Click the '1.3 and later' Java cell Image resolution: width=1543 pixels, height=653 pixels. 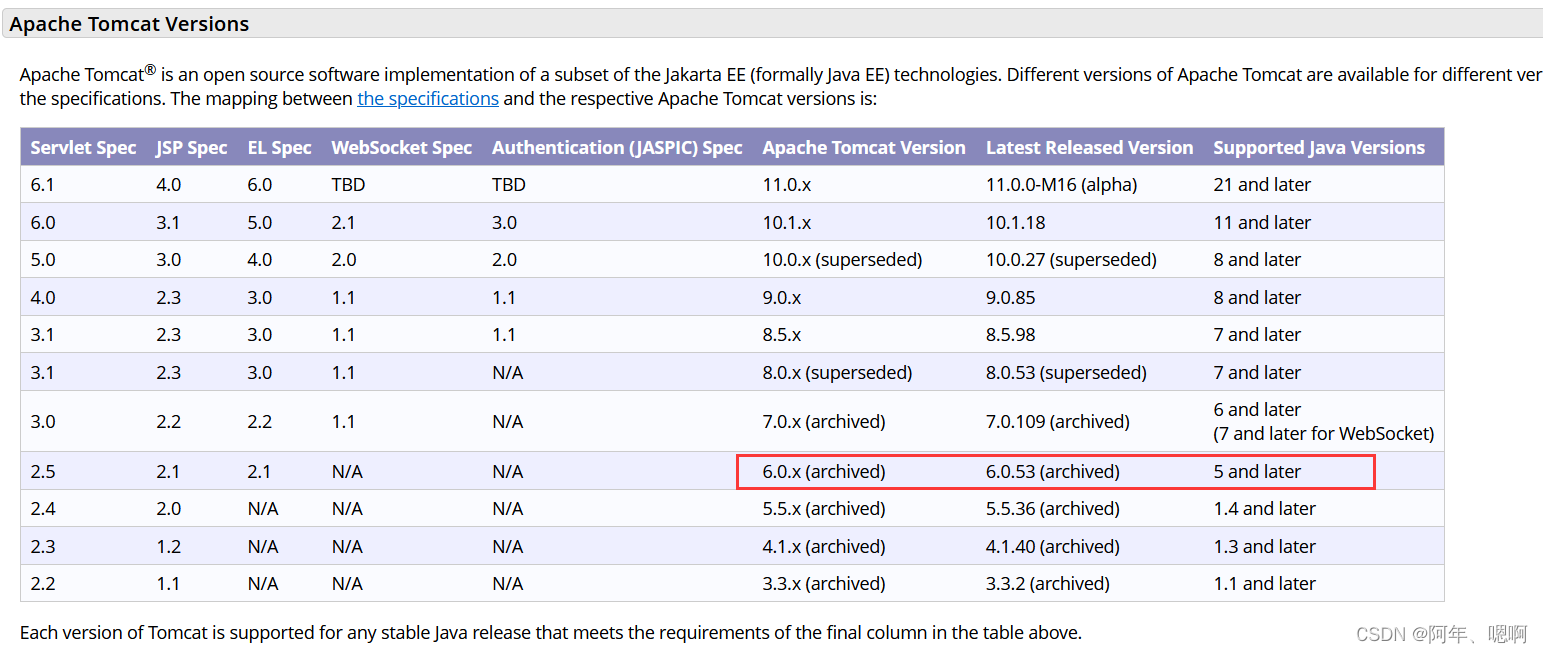tap(1265, 547)
